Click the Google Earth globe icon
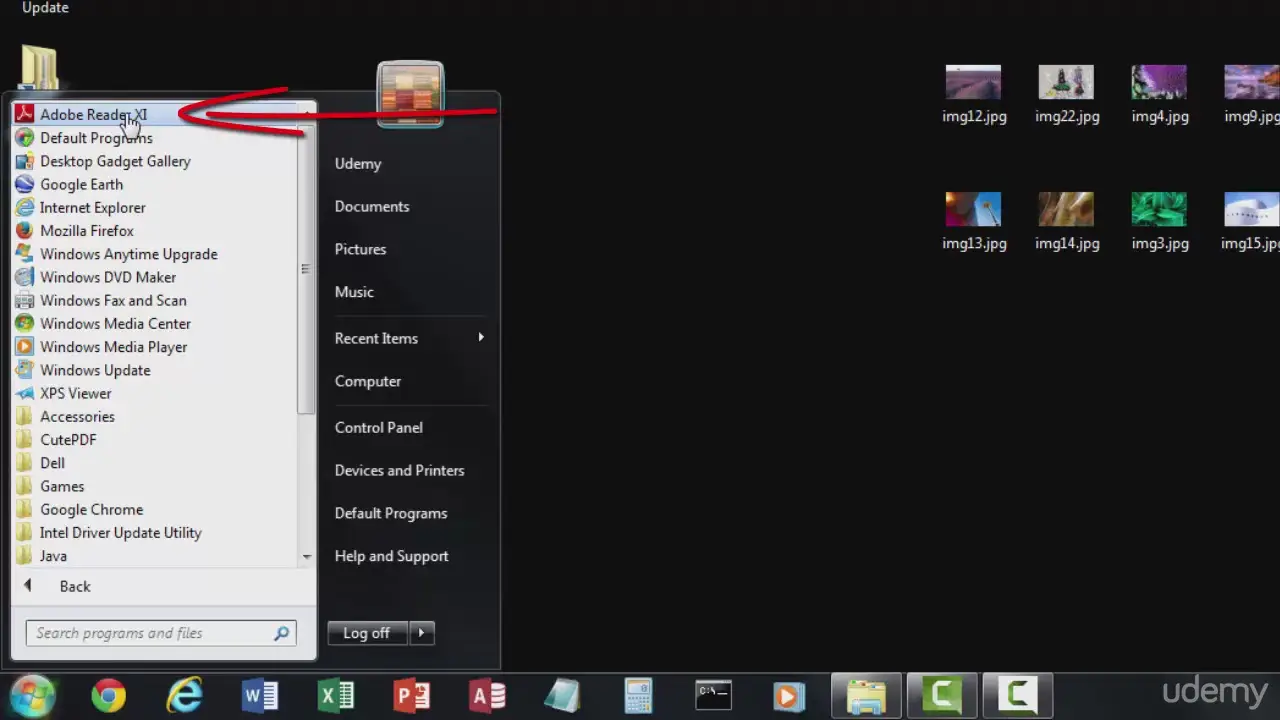1280x720 pixels. point(25,184)
